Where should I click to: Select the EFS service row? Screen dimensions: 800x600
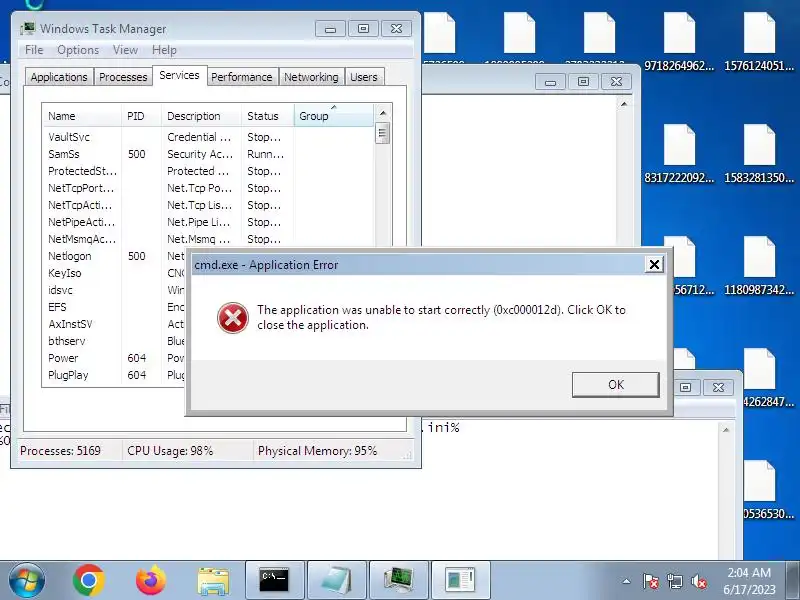pos(114,307)
